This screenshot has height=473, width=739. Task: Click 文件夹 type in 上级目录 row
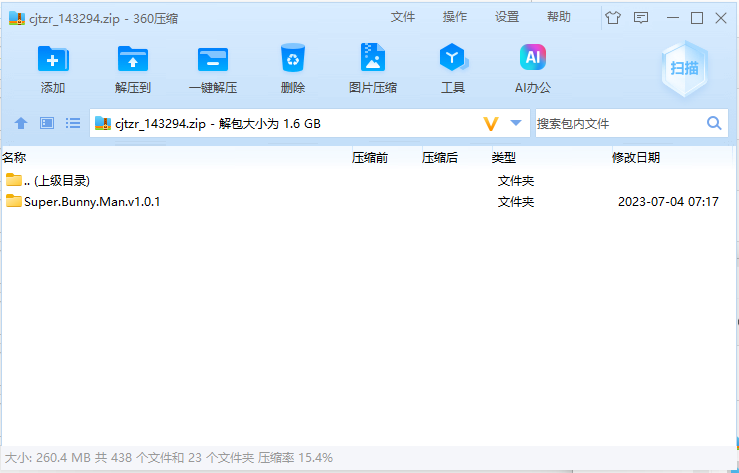point(516,180)
